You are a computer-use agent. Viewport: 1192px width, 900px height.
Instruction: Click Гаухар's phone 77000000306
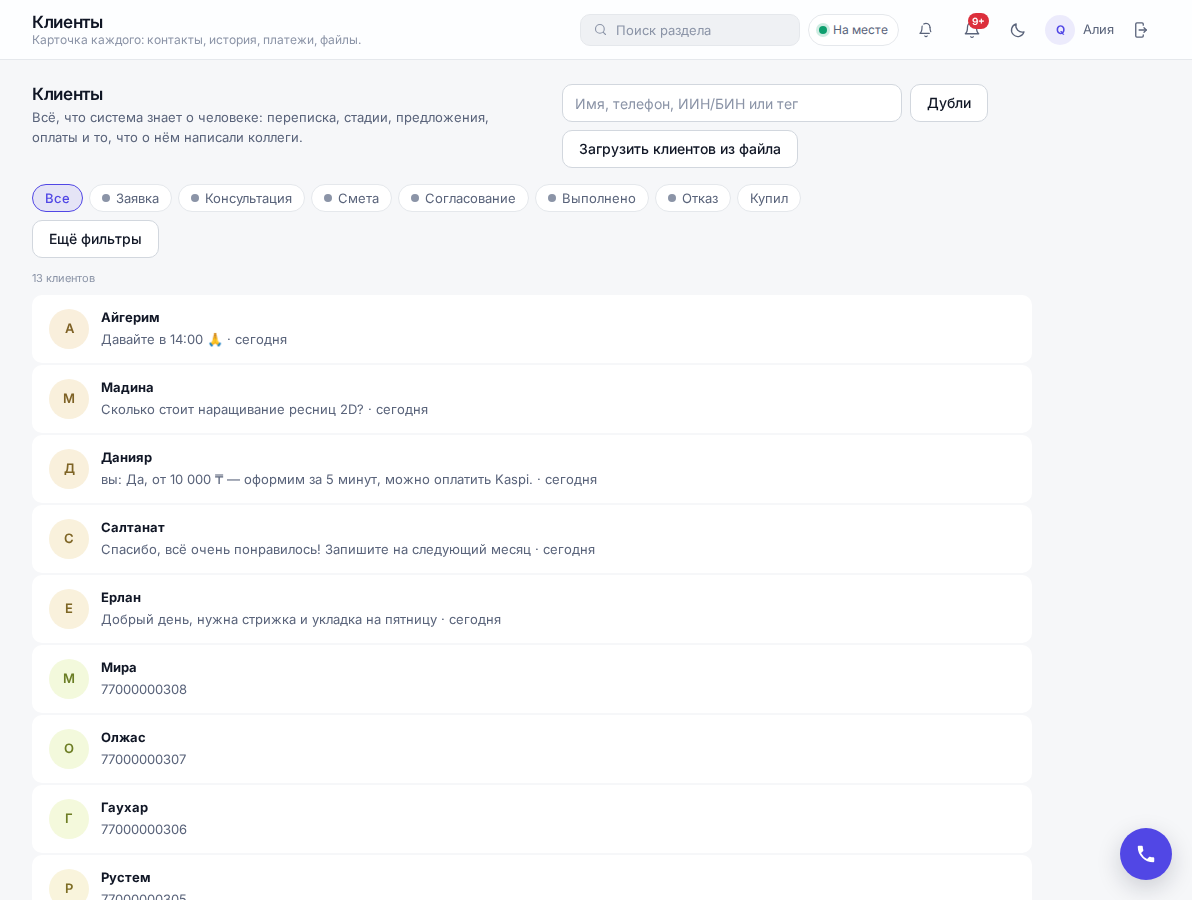click(144, 829)
